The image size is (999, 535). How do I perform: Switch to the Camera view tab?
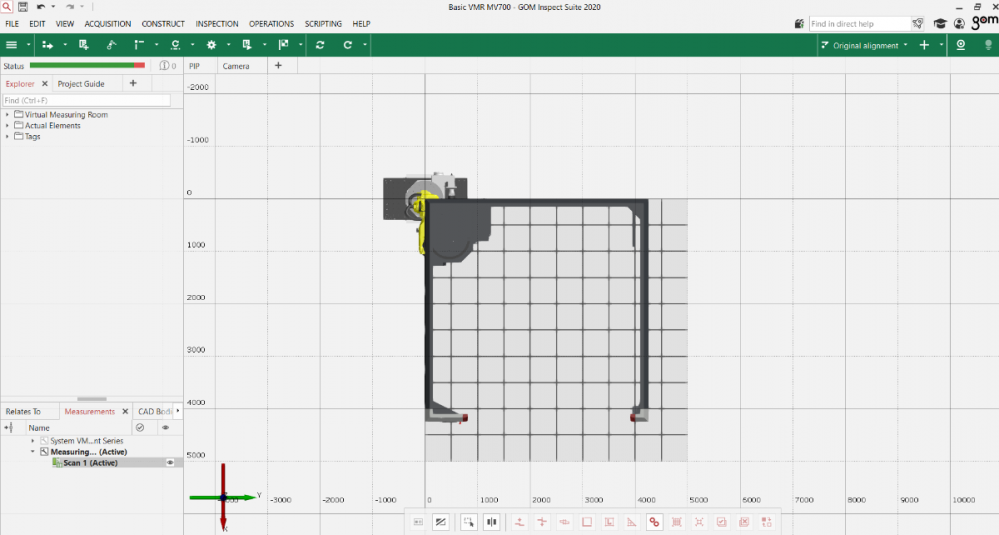click(x=236, y=66)
